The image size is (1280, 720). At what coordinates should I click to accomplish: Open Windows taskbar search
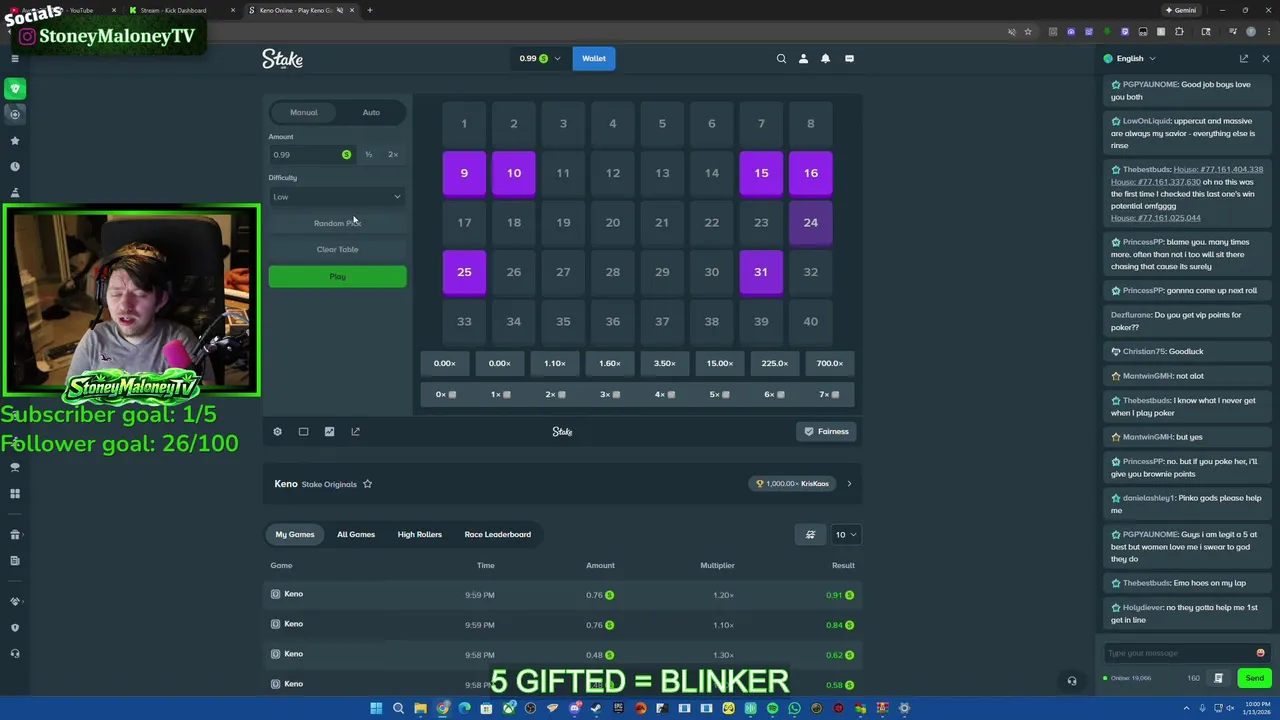click(x=398, y=709)
